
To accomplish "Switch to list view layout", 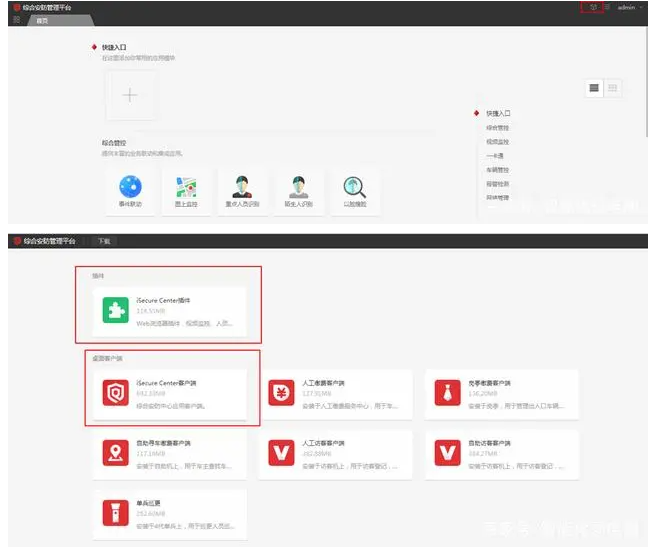I will tap(594, 88).
